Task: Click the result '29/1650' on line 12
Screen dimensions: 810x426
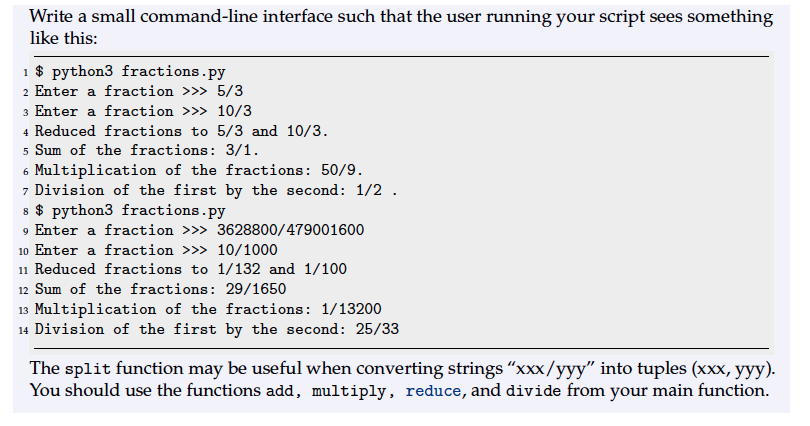Action: tap(256, 289)
